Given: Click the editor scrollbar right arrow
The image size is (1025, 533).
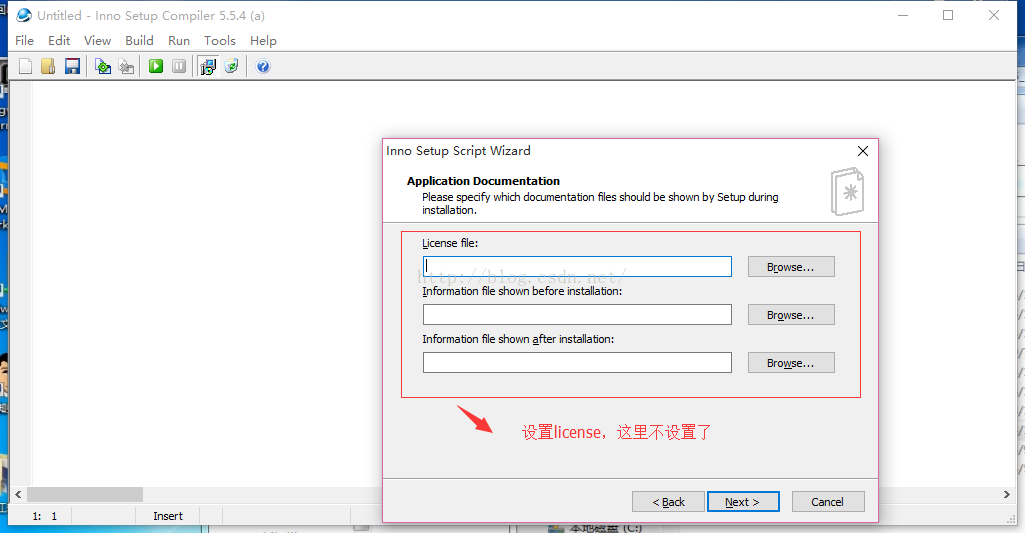Looking at the screenshot, I should tap(1007, 494).
